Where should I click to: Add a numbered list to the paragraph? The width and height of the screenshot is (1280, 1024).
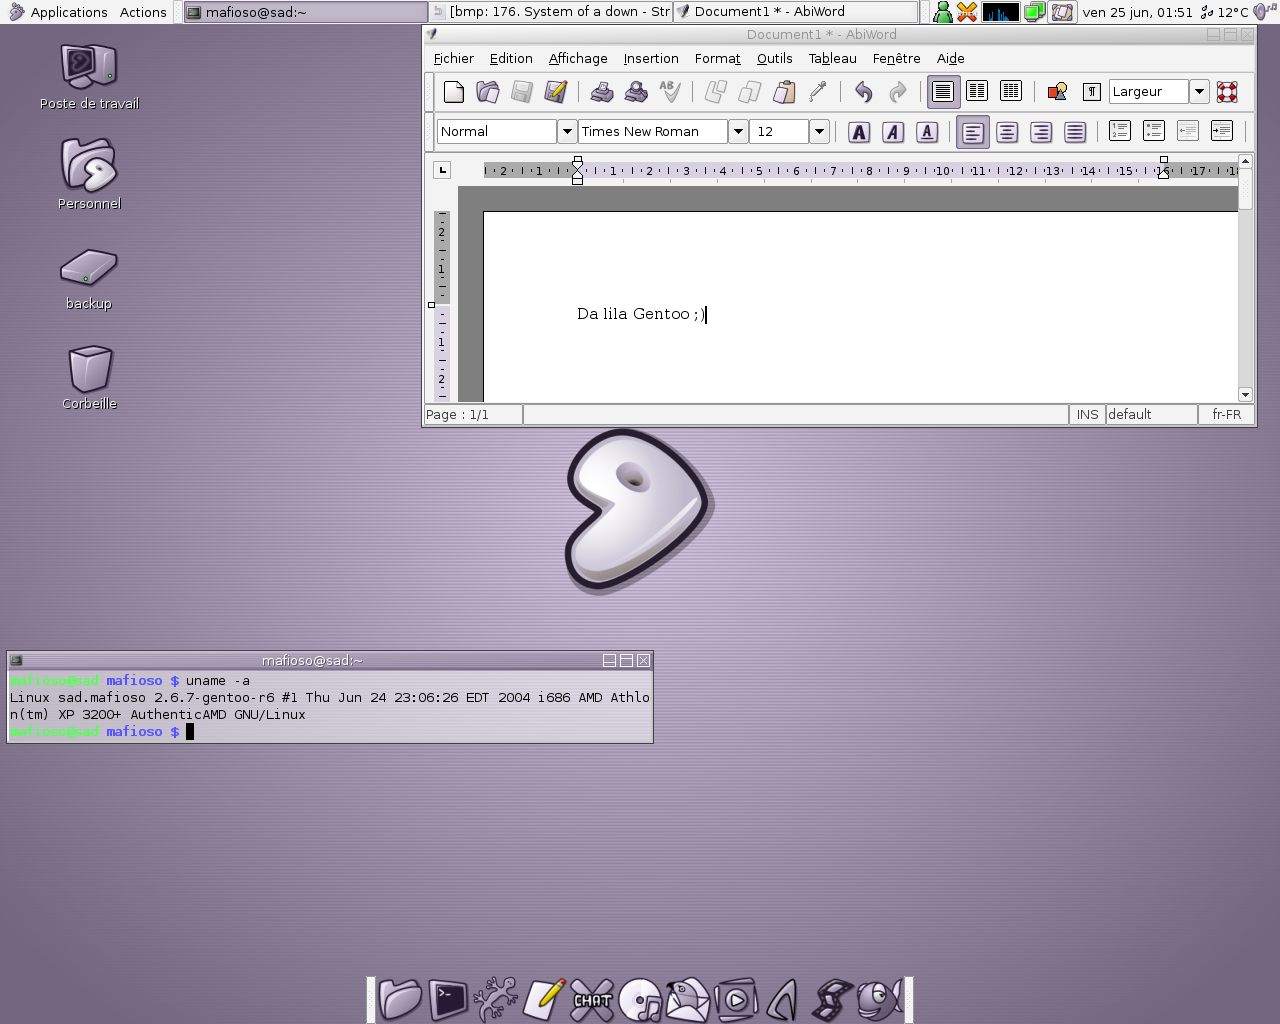click(x=1120, y=131)
